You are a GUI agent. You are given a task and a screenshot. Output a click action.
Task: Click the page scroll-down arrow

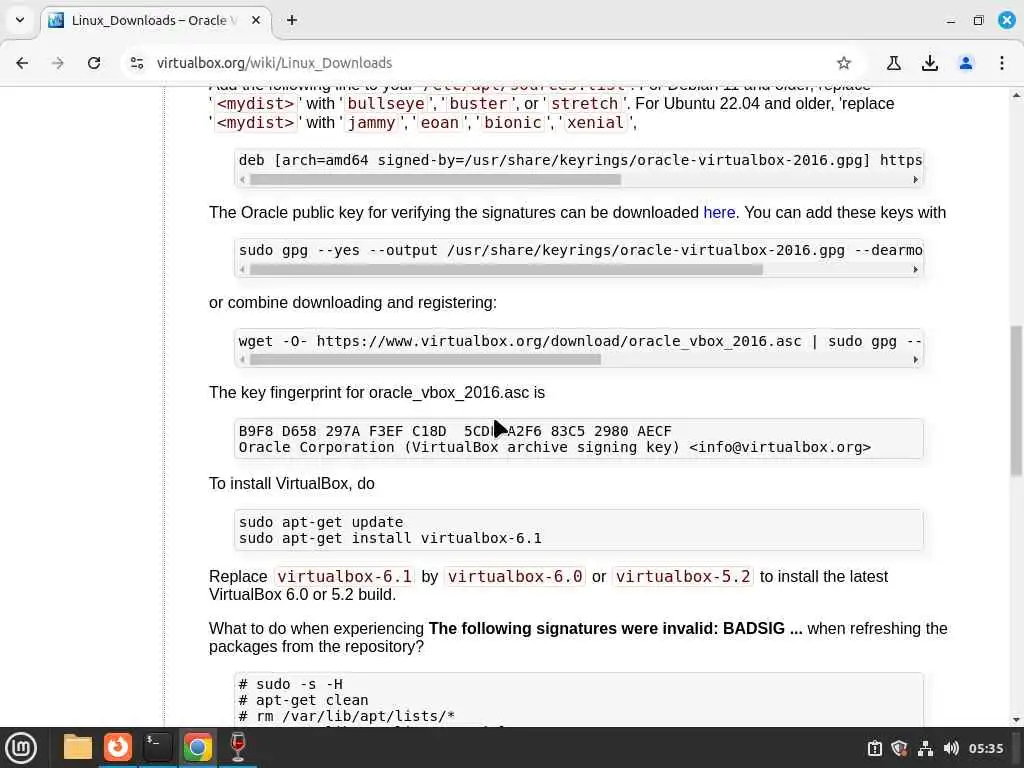(1016, 720)
